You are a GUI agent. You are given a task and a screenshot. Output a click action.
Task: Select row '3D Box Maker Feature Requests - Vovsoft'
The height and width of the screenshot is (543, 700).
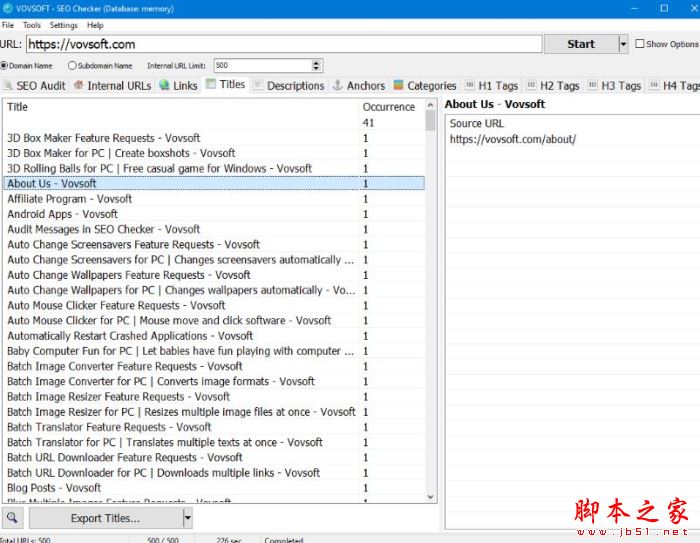pyautogui.click(x=214, y=138)
